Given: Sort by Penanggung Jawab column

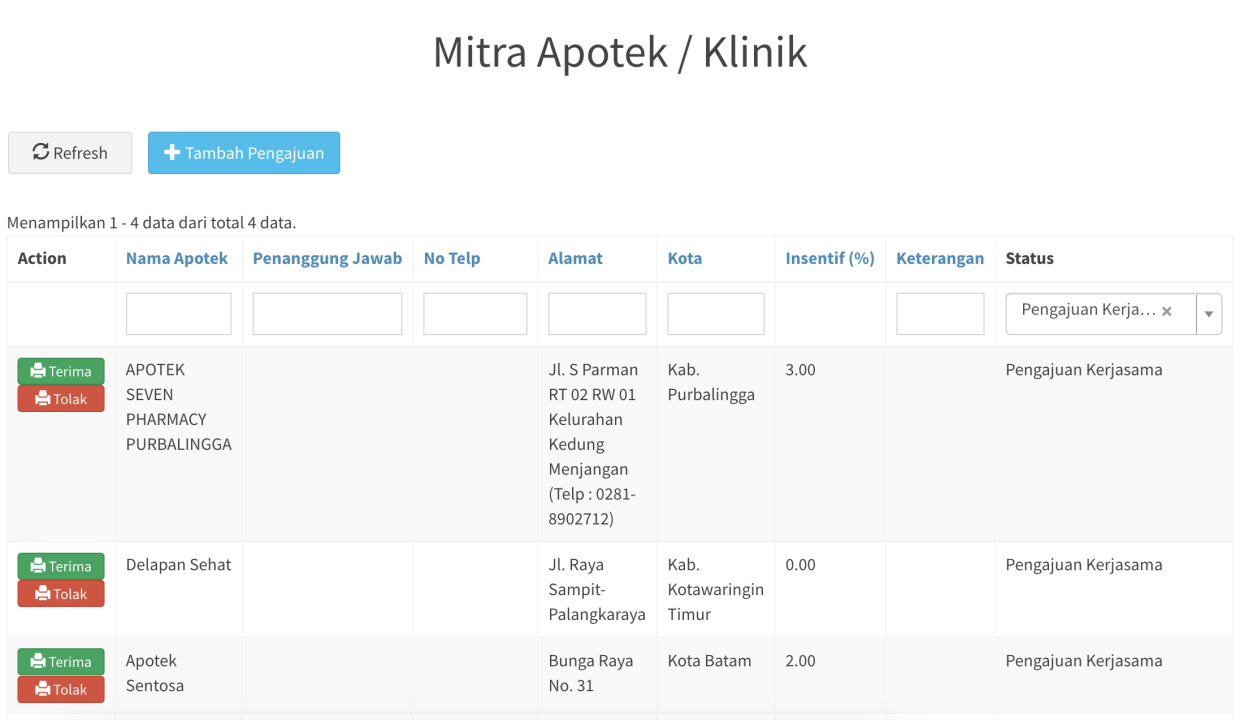Looking at the screenshot, I should coord(327,258).
